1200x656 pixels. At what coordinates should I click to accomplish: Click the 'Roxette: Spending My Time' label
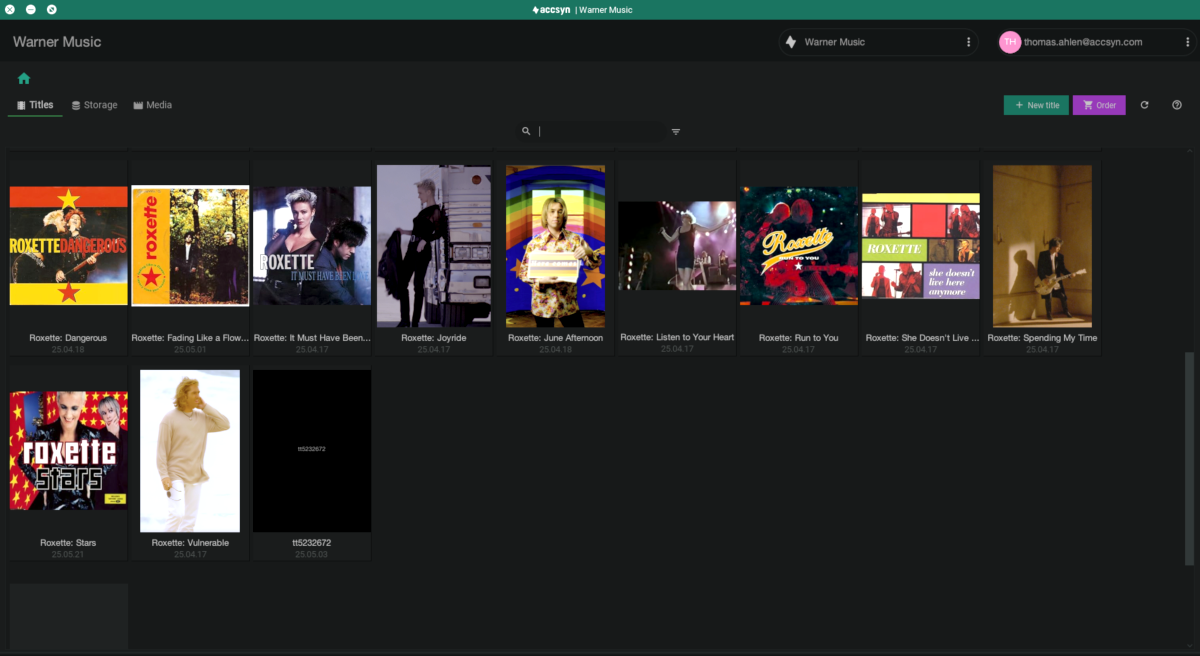pyautogui.click(x=1042, y=338)
